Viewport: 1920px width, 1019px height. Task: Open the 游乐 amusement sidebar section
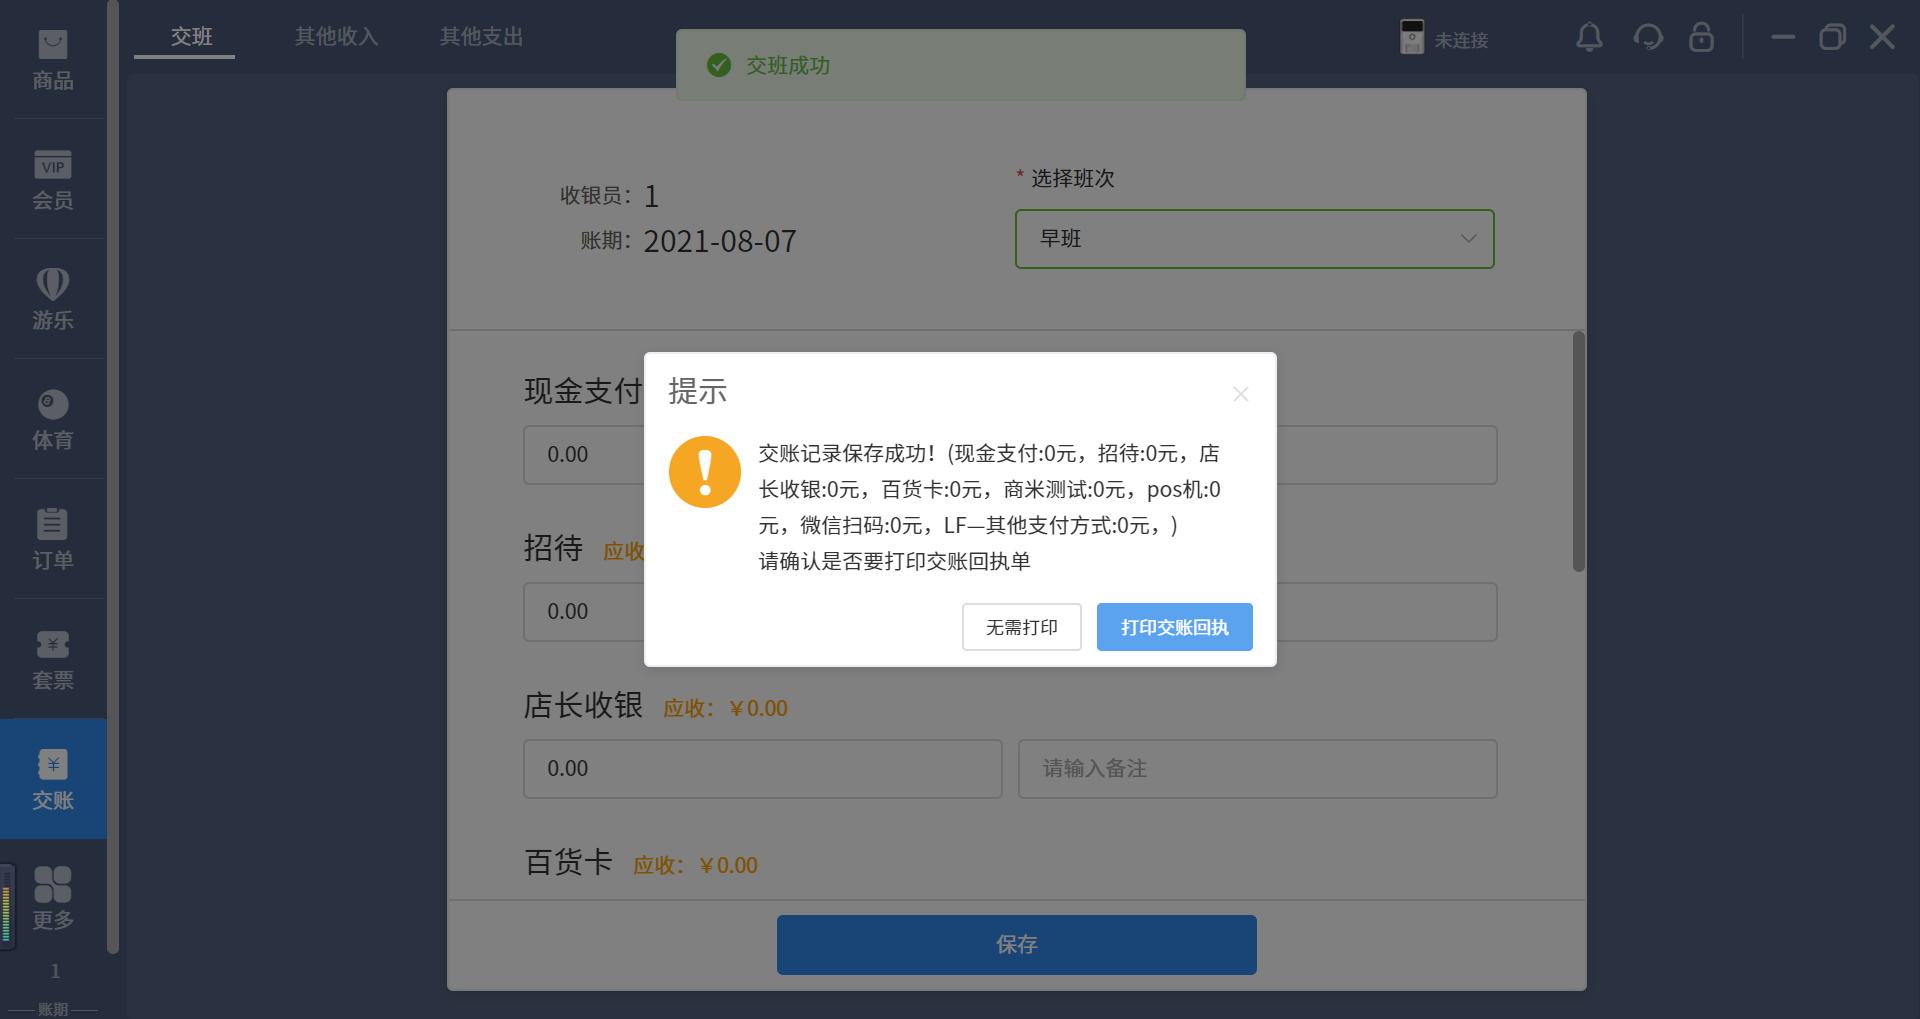coord(53,300)
